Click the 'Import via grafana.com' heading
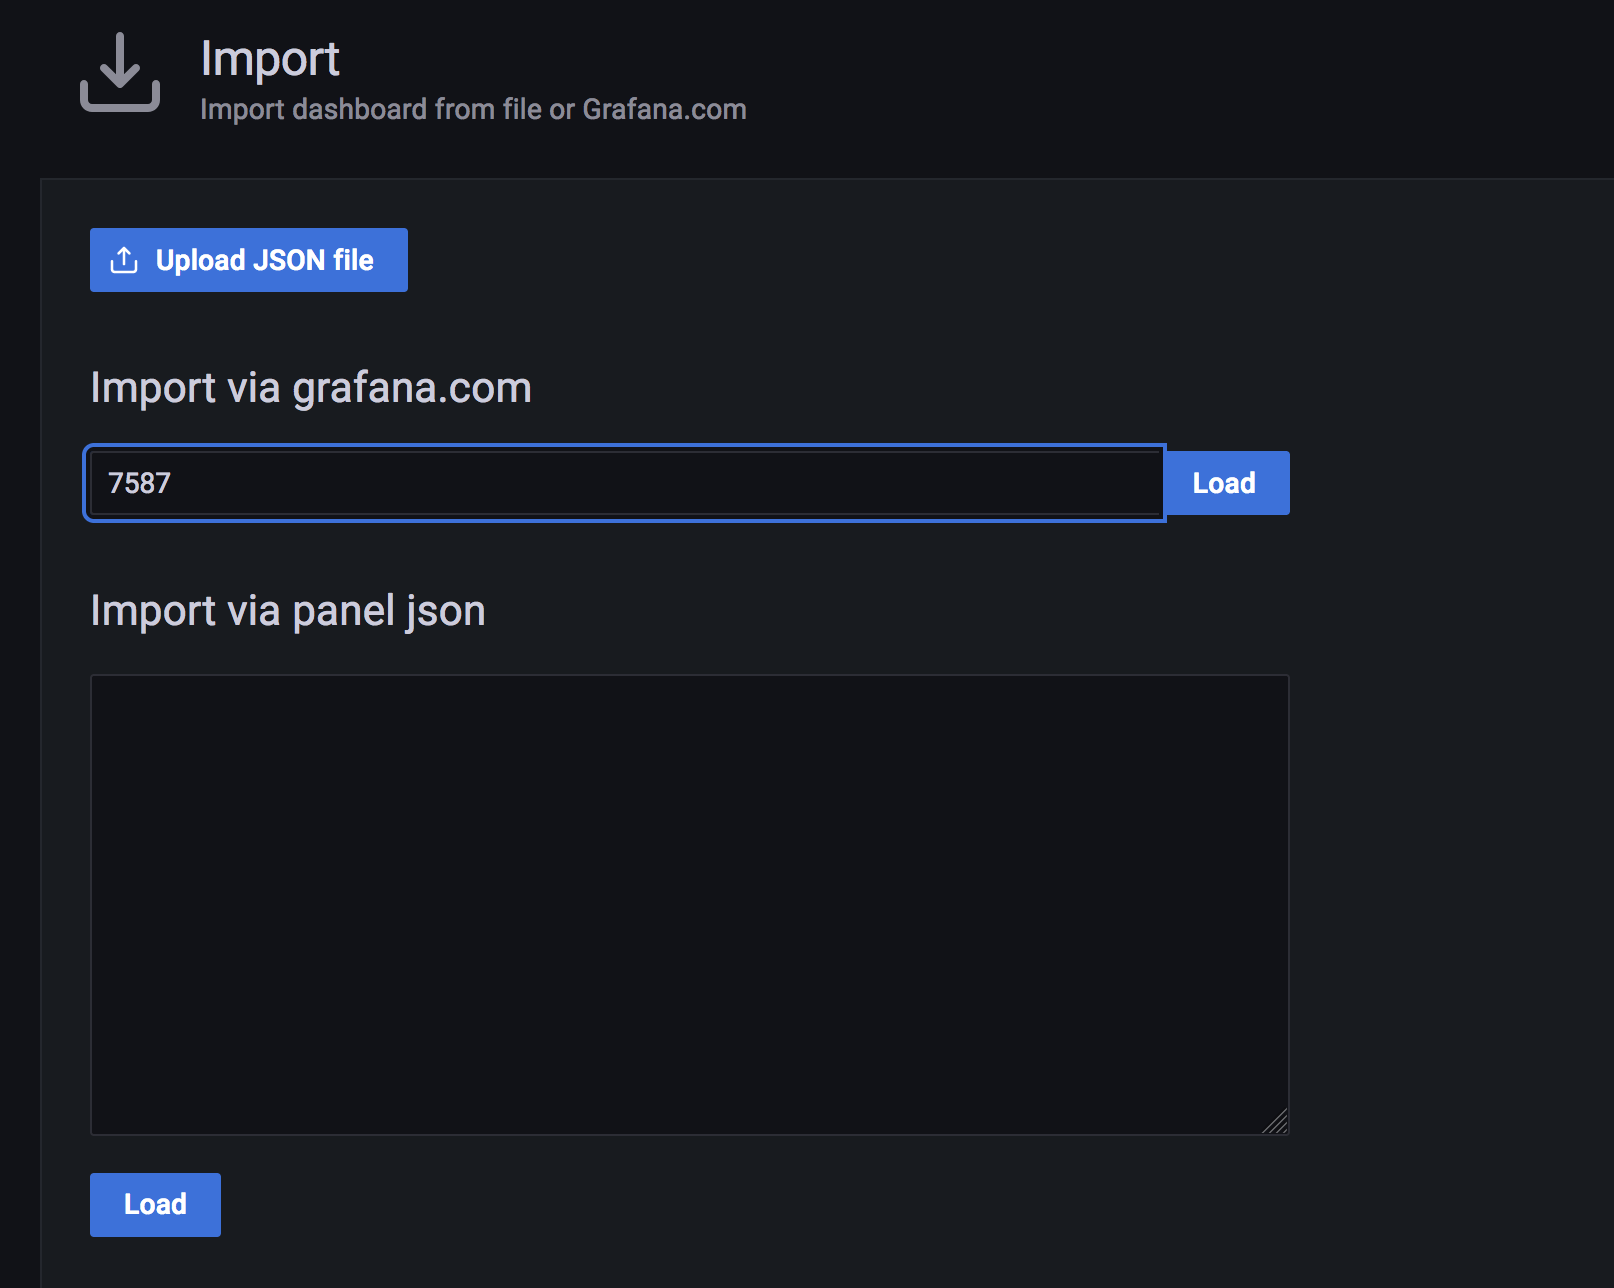 (x=311, y=388)
